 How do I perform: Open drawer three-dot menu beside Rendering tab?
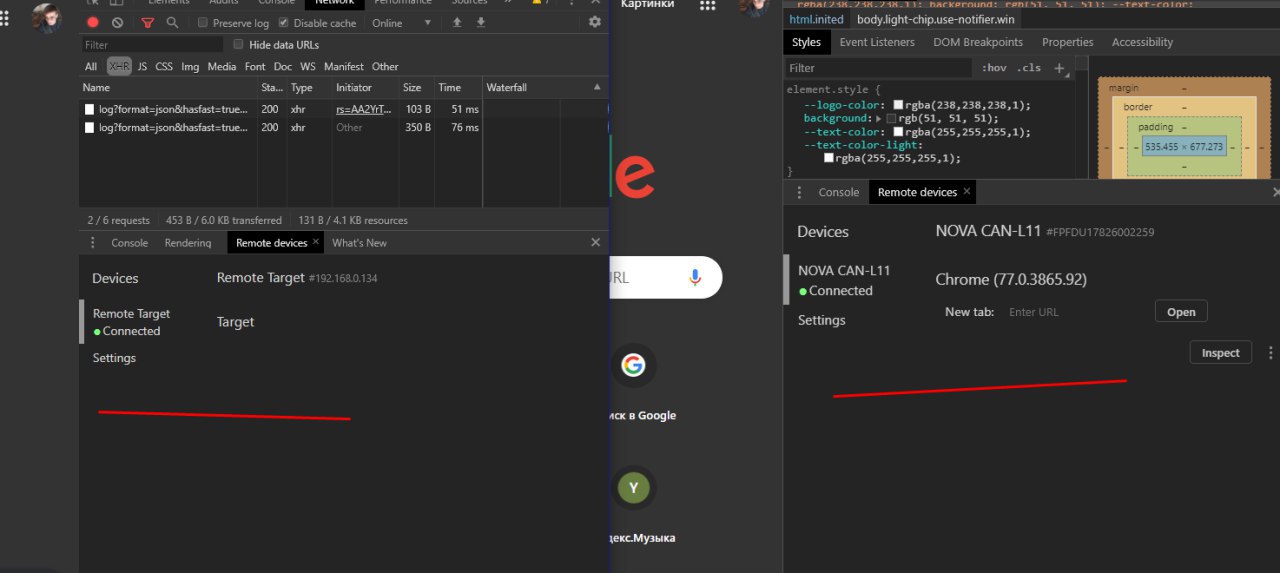(x=93, y=243)
